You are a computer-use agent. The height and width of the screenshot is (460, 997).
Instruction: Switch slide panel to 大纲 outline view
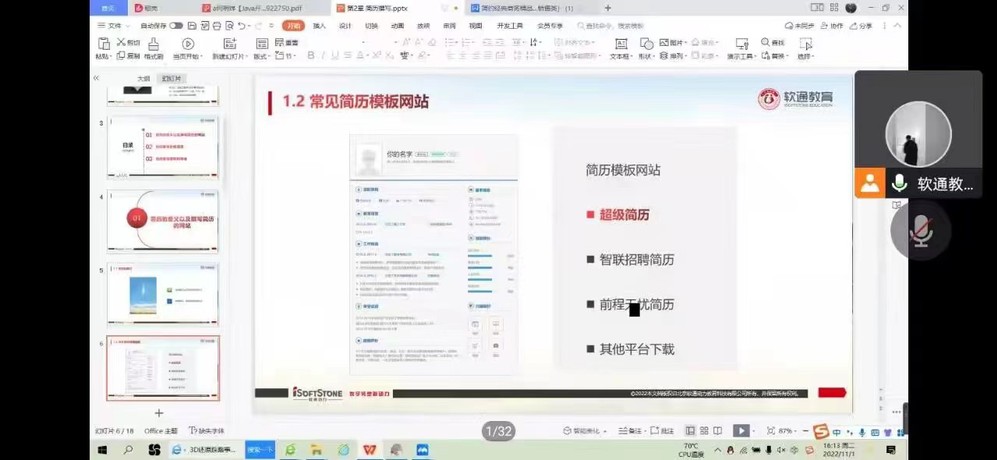coord(143,78)
